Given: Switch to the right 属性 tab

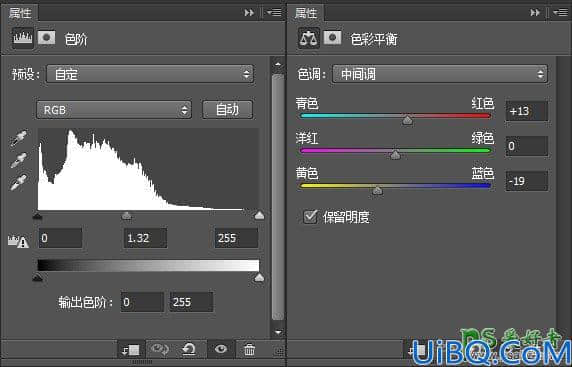Looking at the screenshot, I should (306, 13).
